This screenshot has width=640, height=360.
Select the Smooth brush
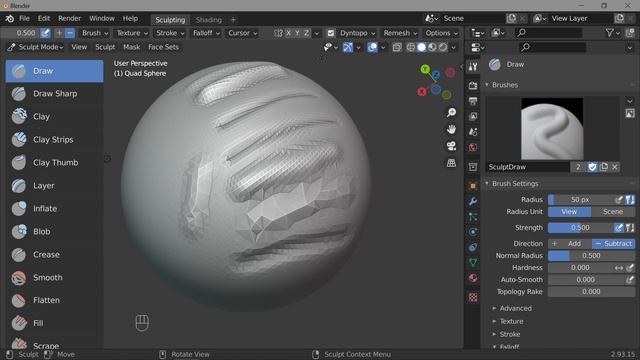click(x=54, y=278)
